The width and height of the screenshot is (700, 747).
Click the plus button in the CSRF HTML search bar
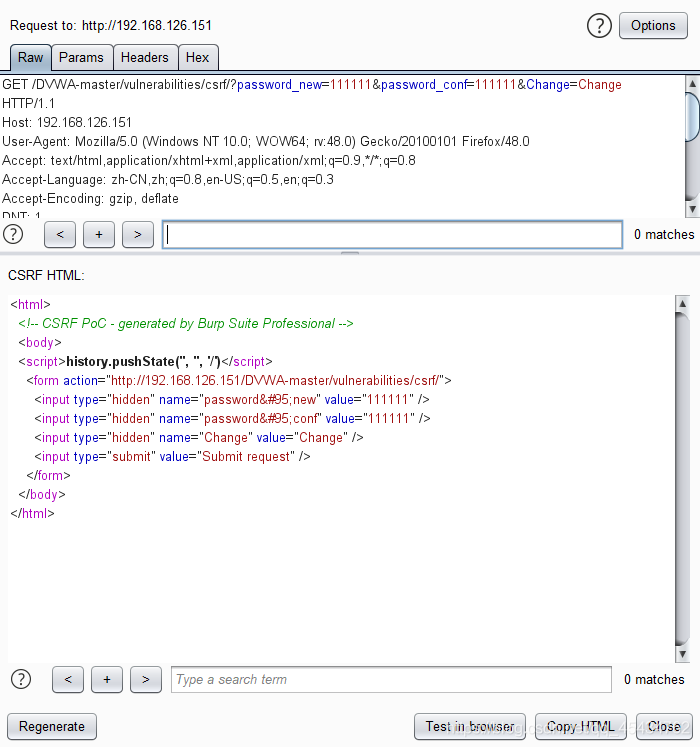tap(107, 679)
